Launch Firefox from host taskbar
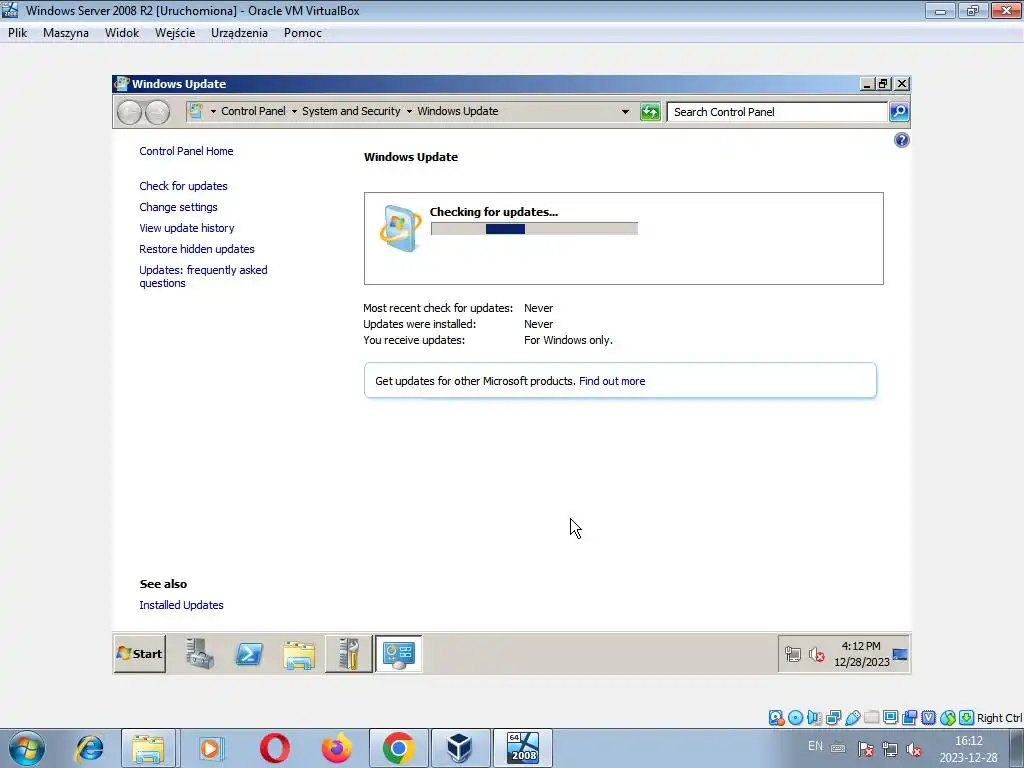 (337, 748)
